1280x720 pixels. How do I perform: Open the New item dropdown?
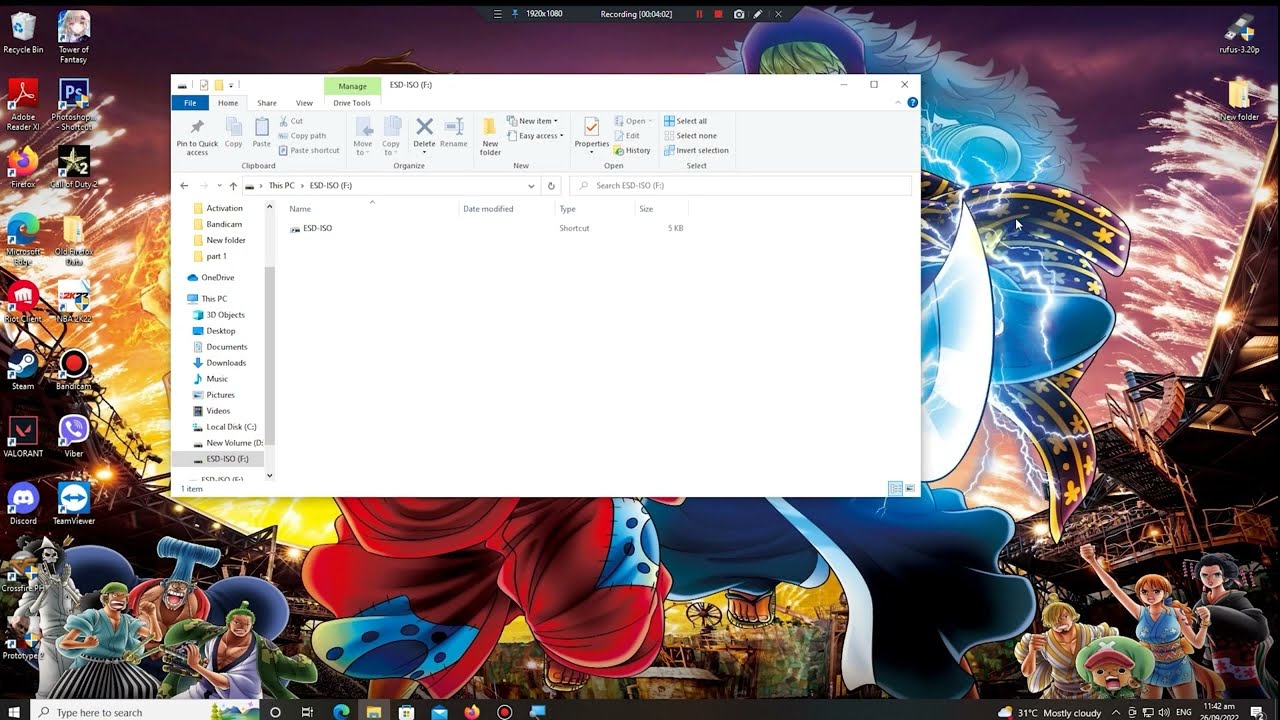533,121
